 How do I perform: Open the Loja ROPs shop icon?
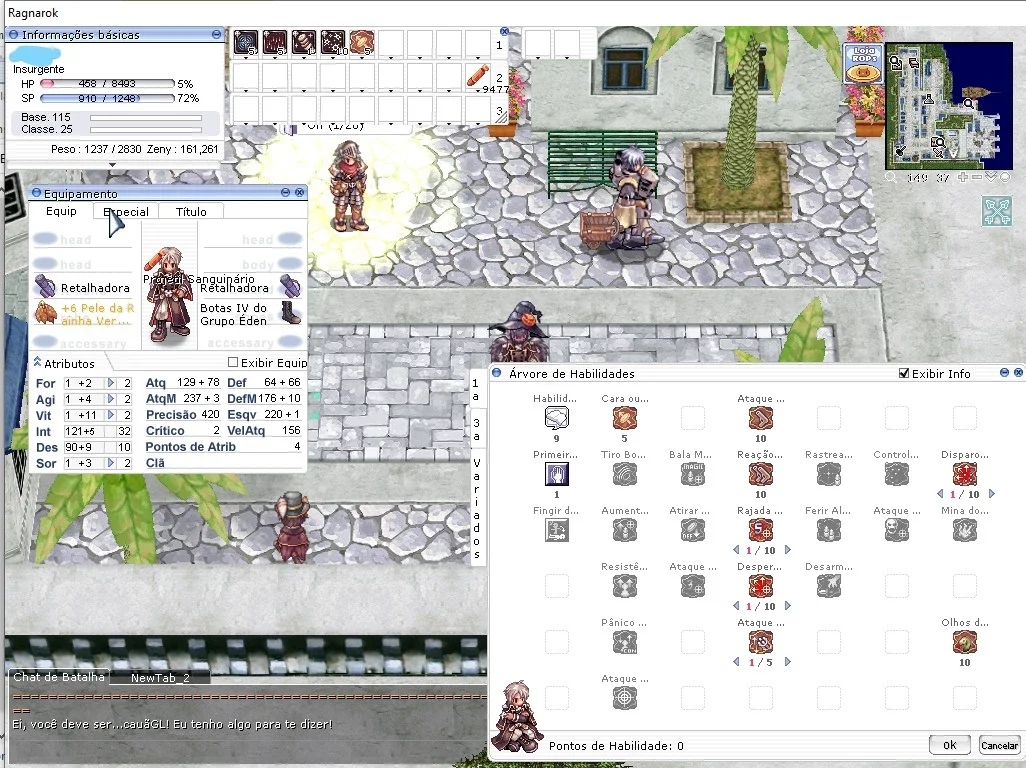pos(863,63)
